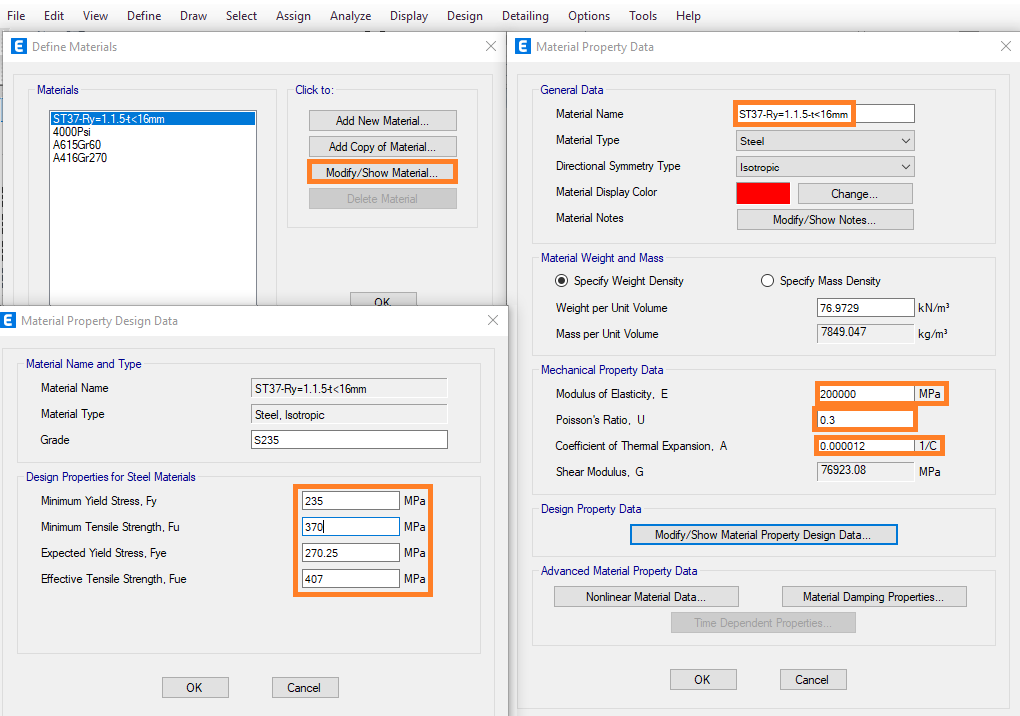Close the Material Property Design Data dialog

point(493,320)
